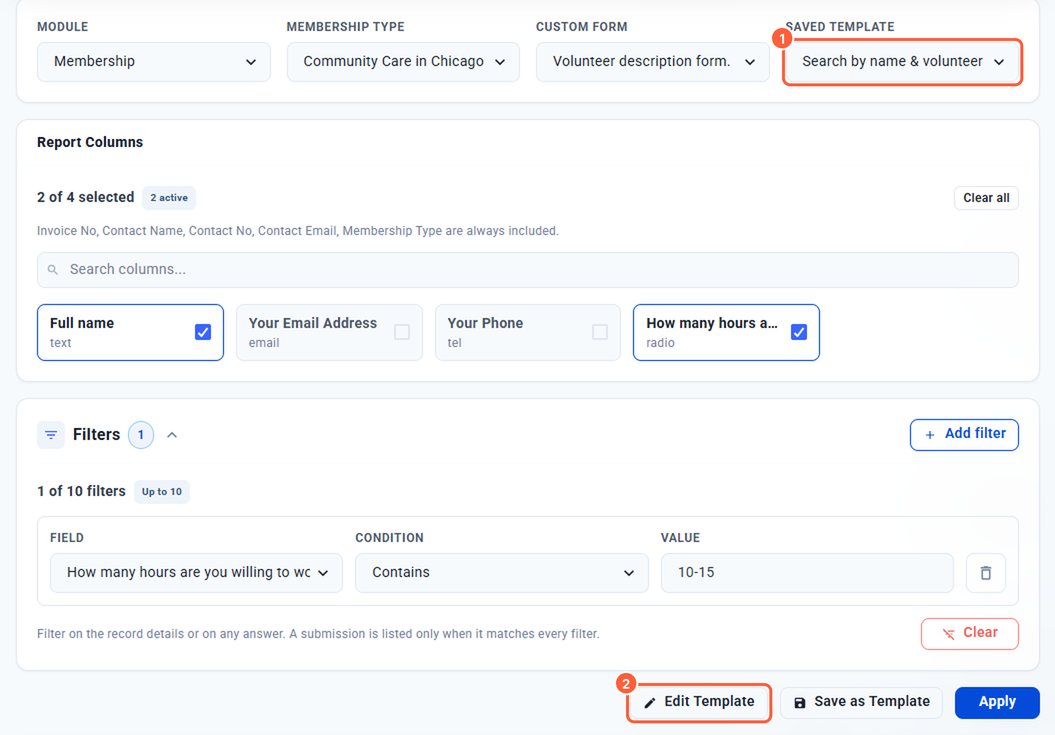Click the Add filter button
The height and width of the screenshot is (735, 1055).
964,435
